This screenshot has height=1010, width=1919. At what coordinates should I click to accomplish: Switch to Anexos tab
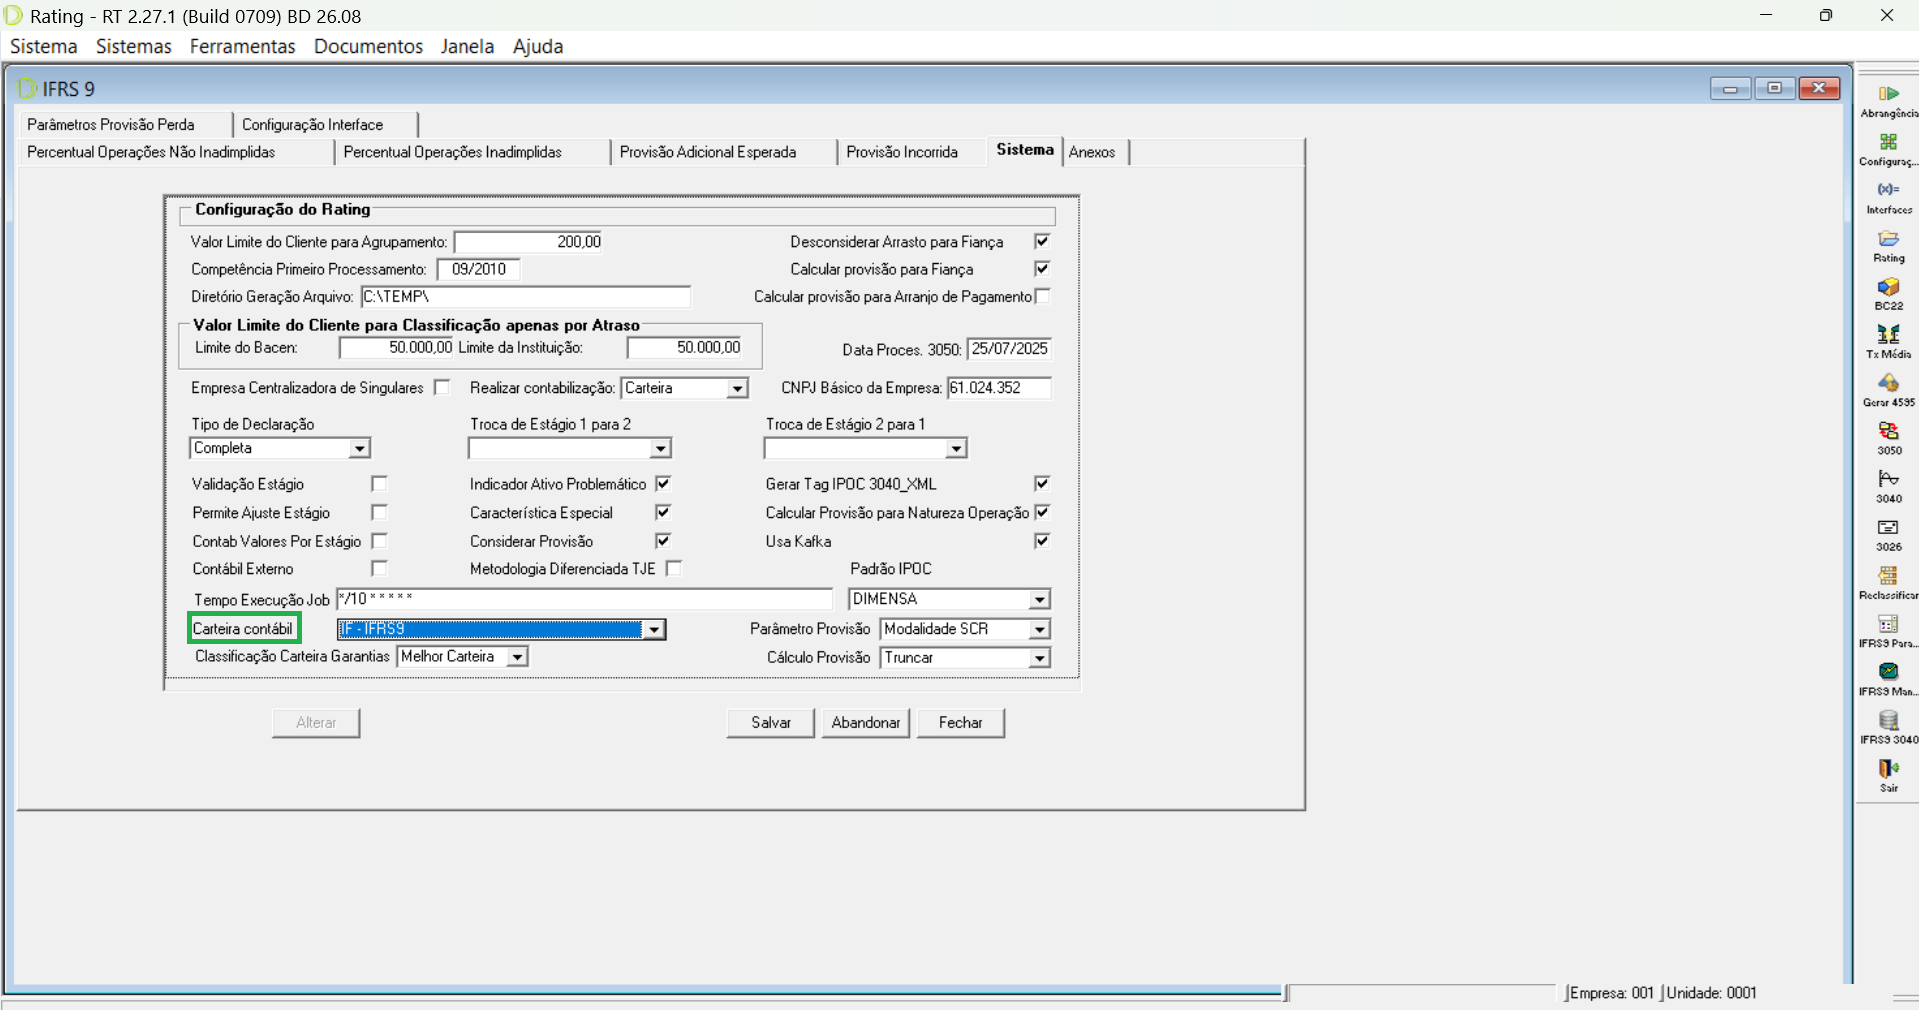(x=1095, y=152)
